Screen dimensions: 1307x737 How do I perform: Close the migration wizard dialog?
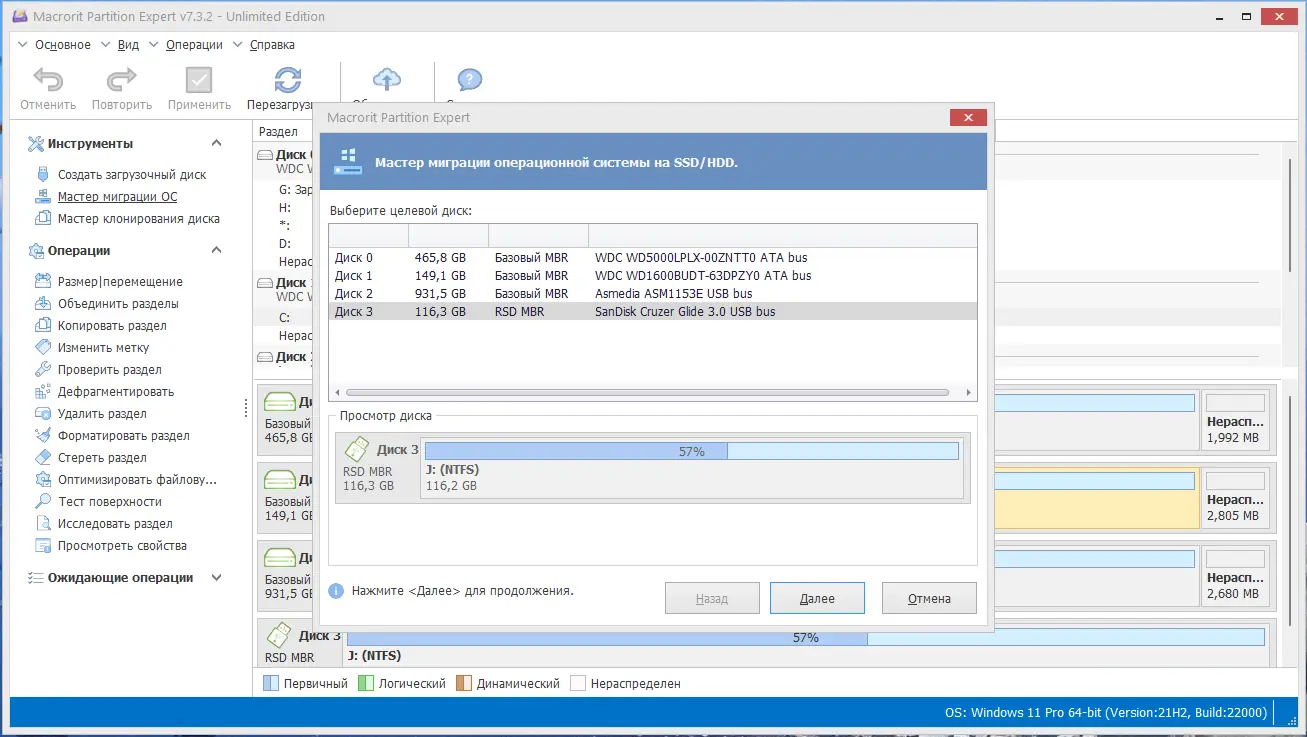(x=967, y=118)
